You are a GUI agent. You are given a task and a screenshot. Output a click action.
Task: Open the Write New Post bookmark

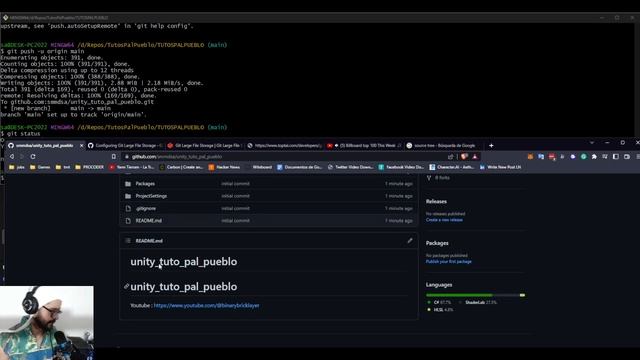tap(500, 167)
